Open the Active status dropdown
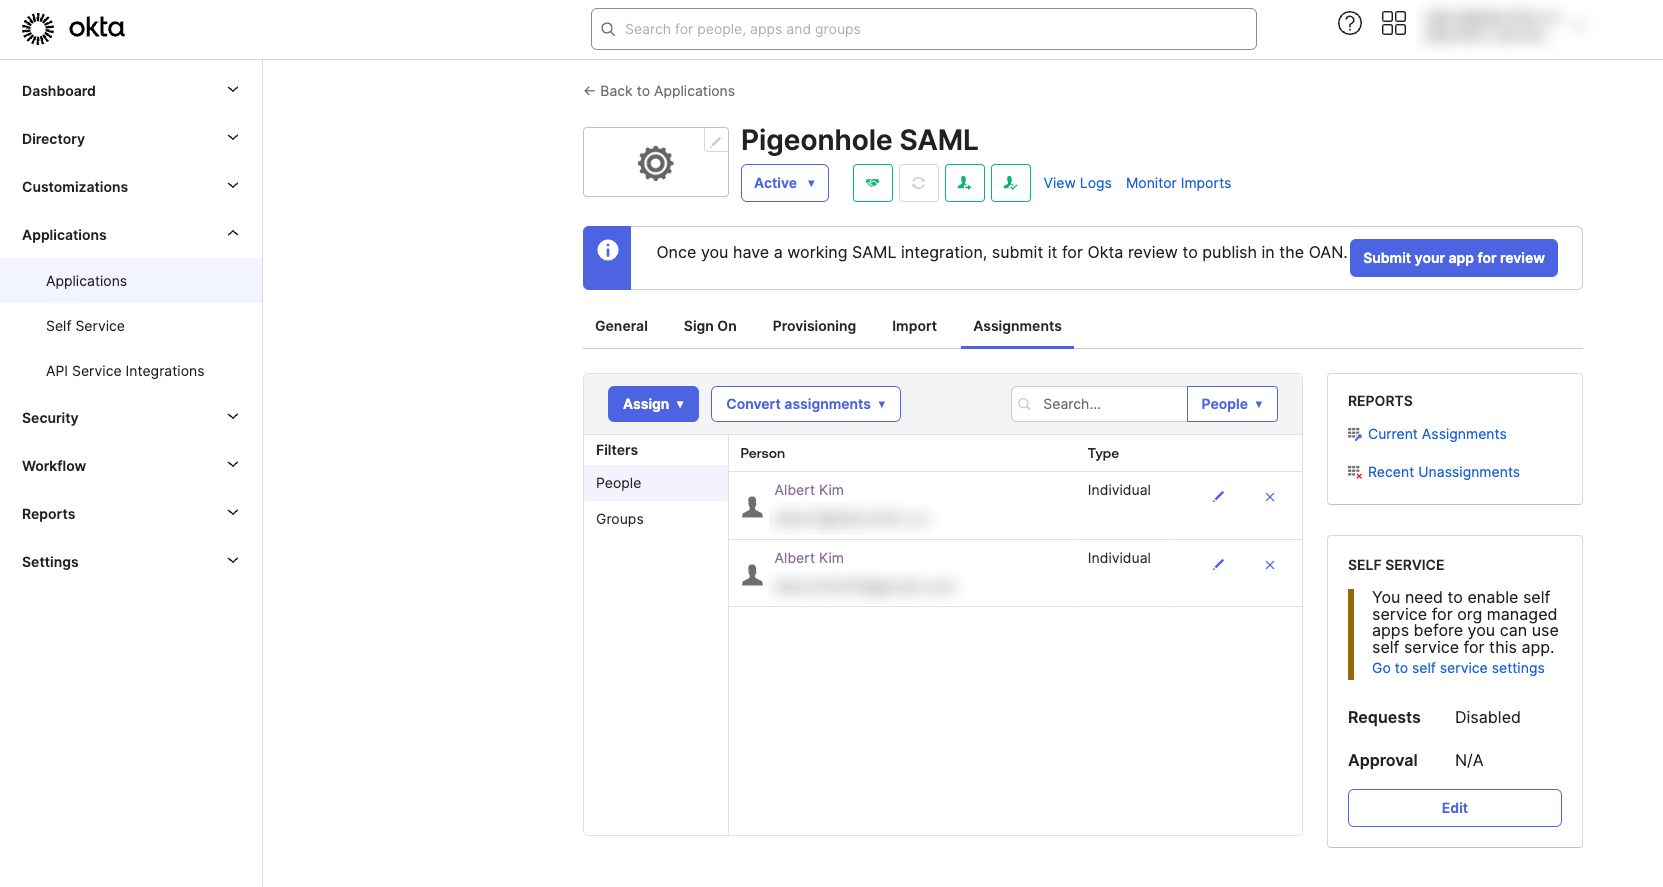 (x=785, y=183)
